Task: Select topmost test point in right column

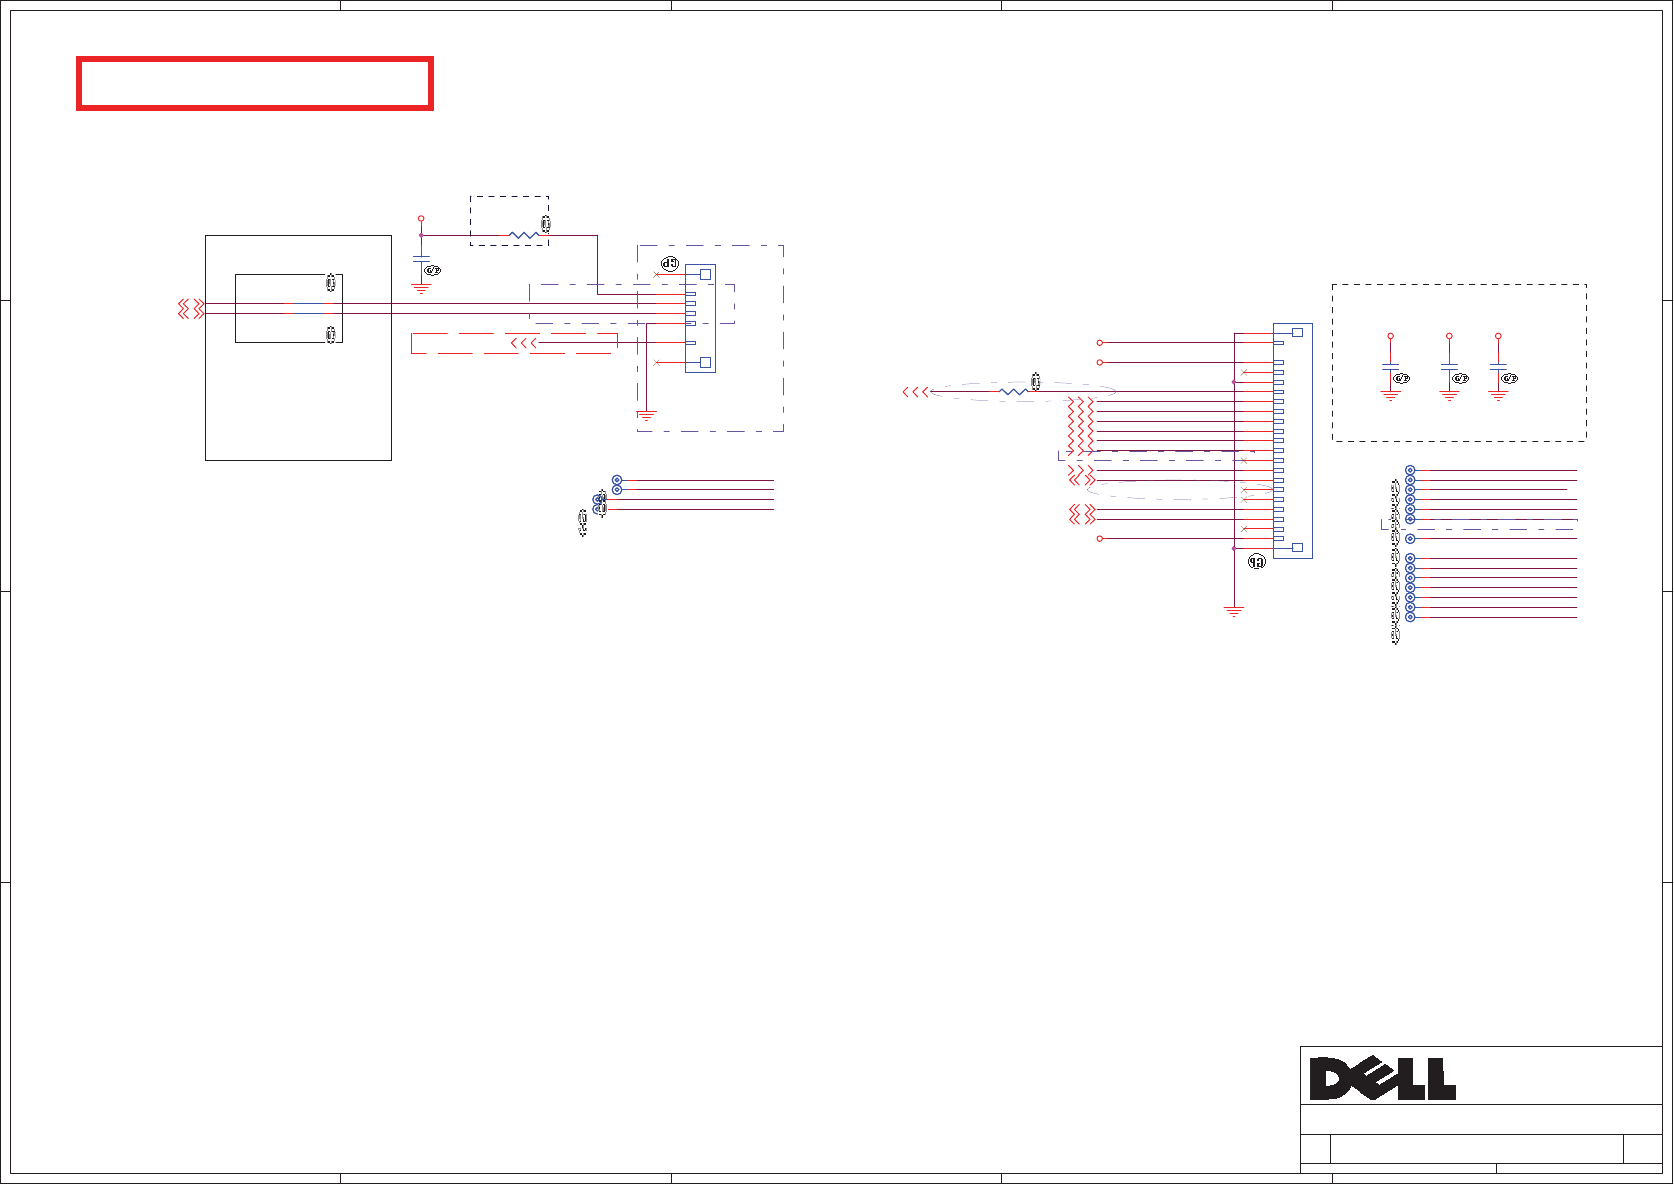Action: coord(1410,470)
